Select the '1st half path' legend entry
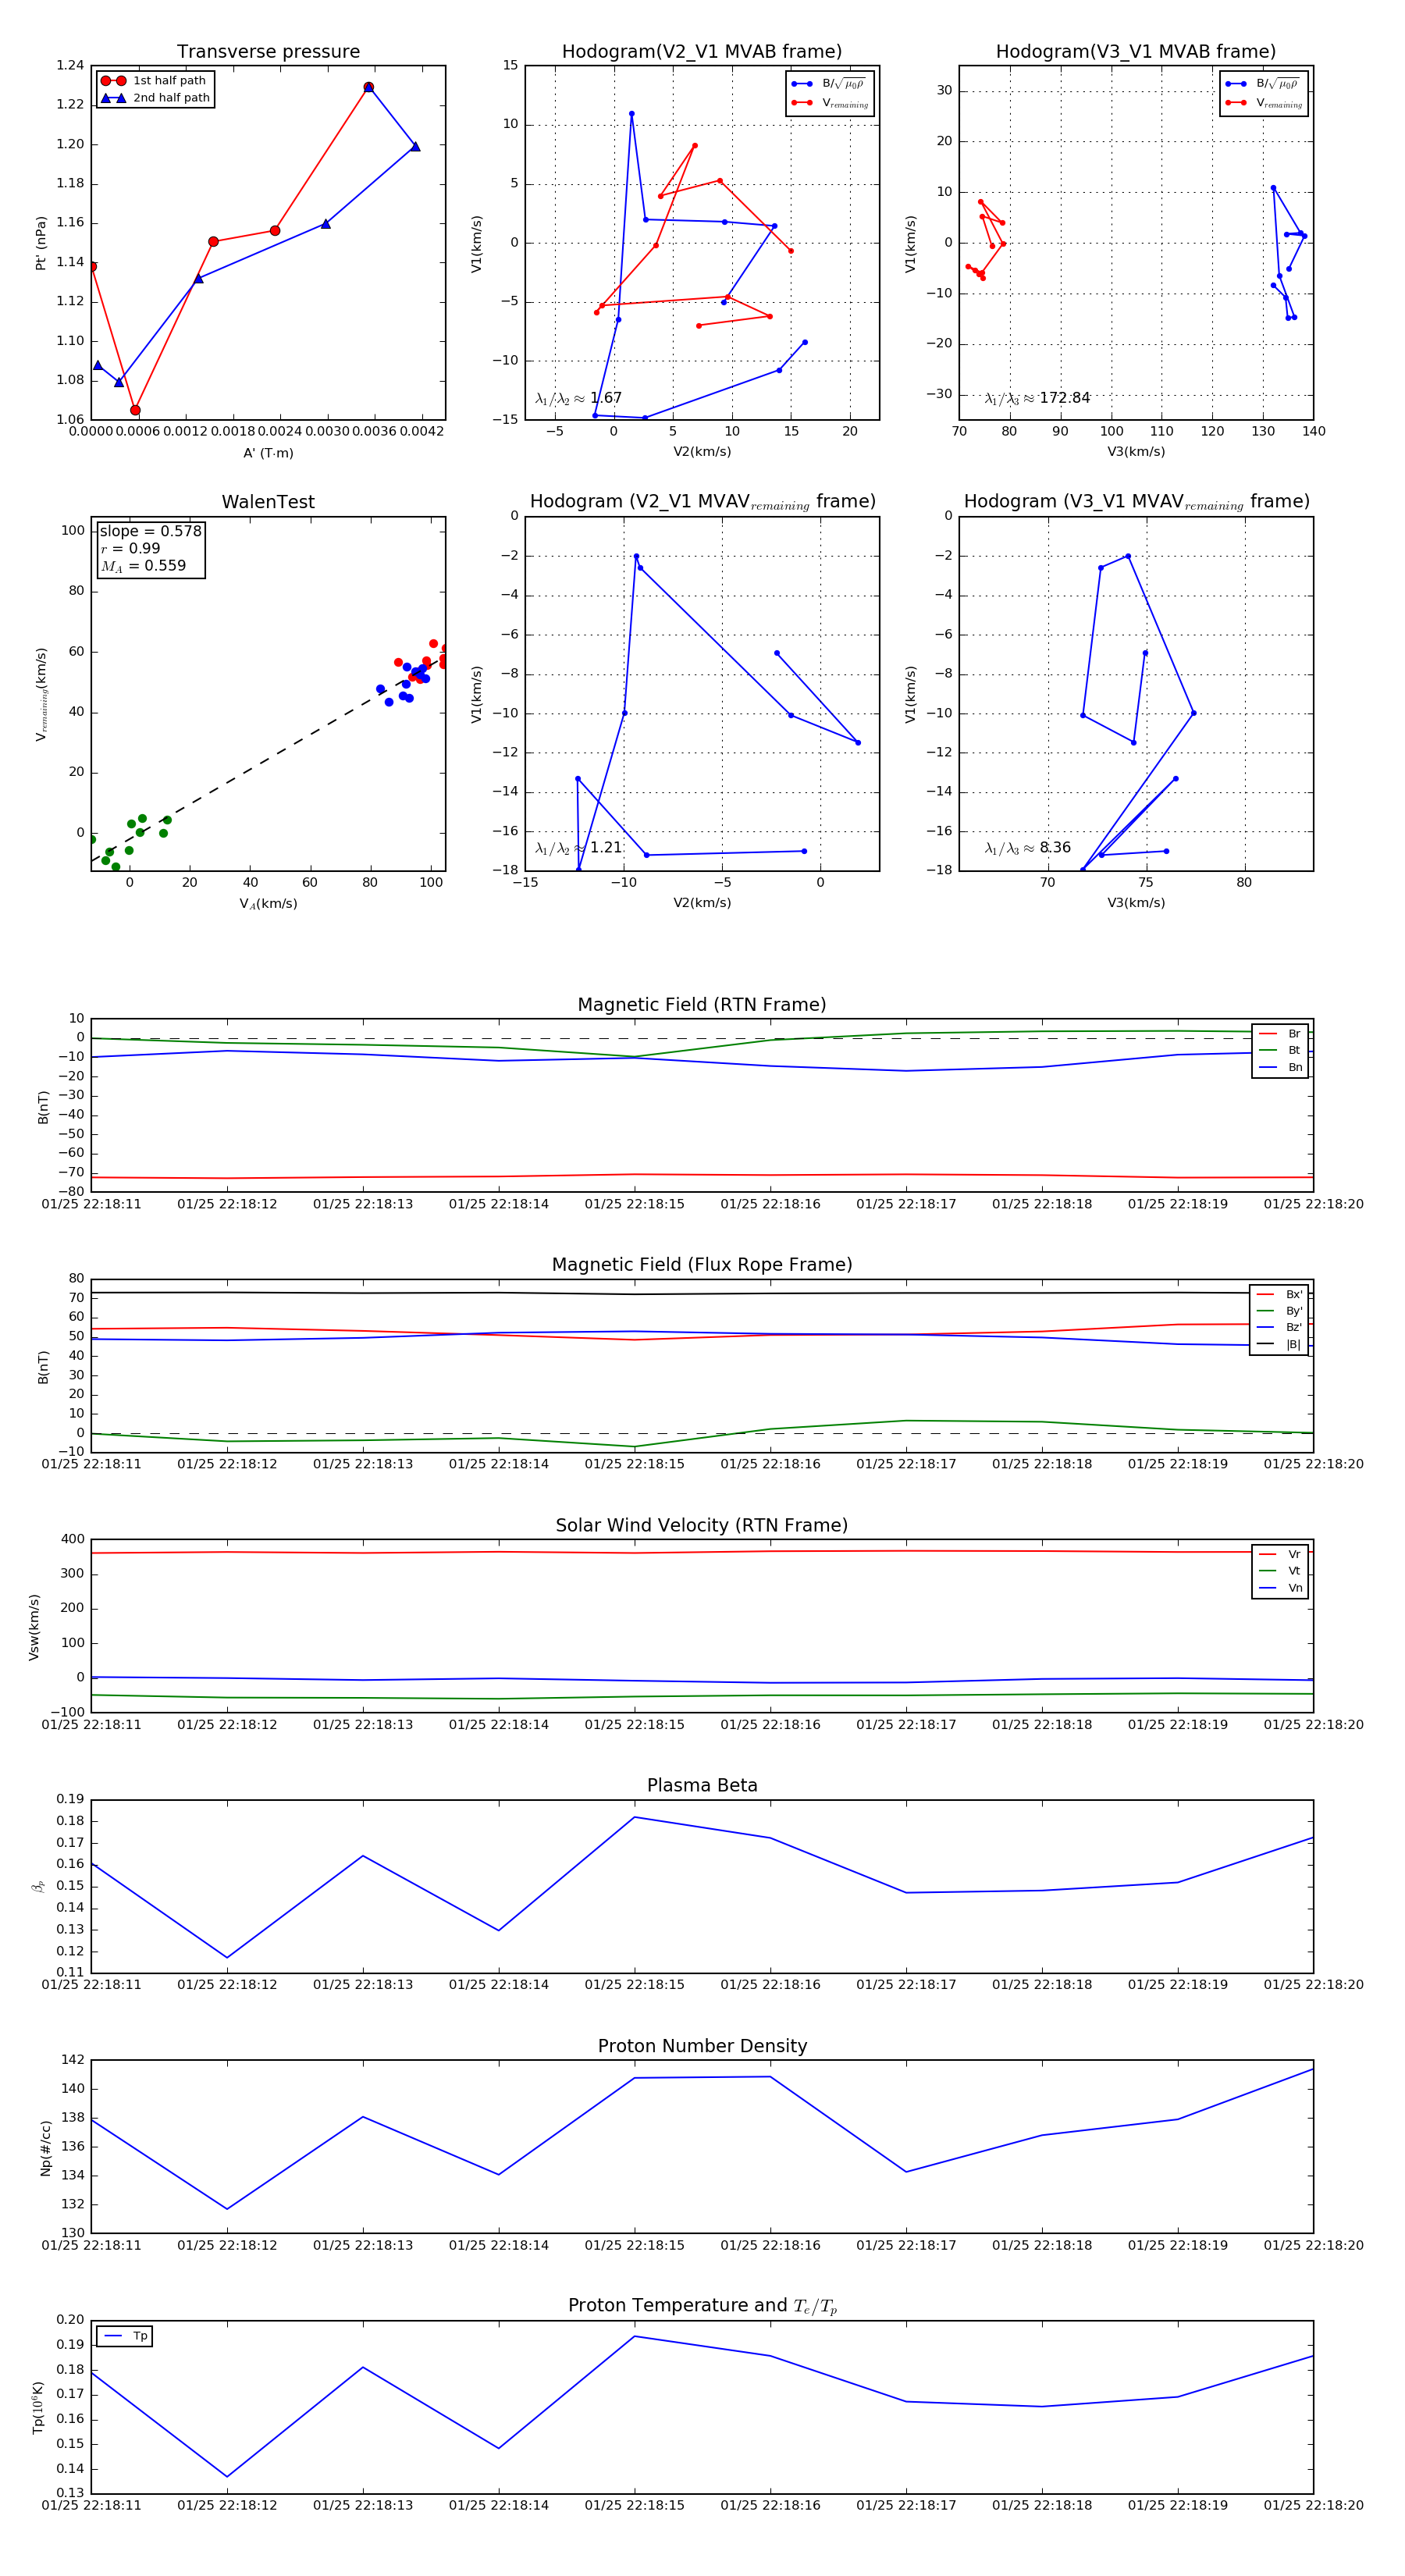1405x2576 pixels. click(155, 81)
